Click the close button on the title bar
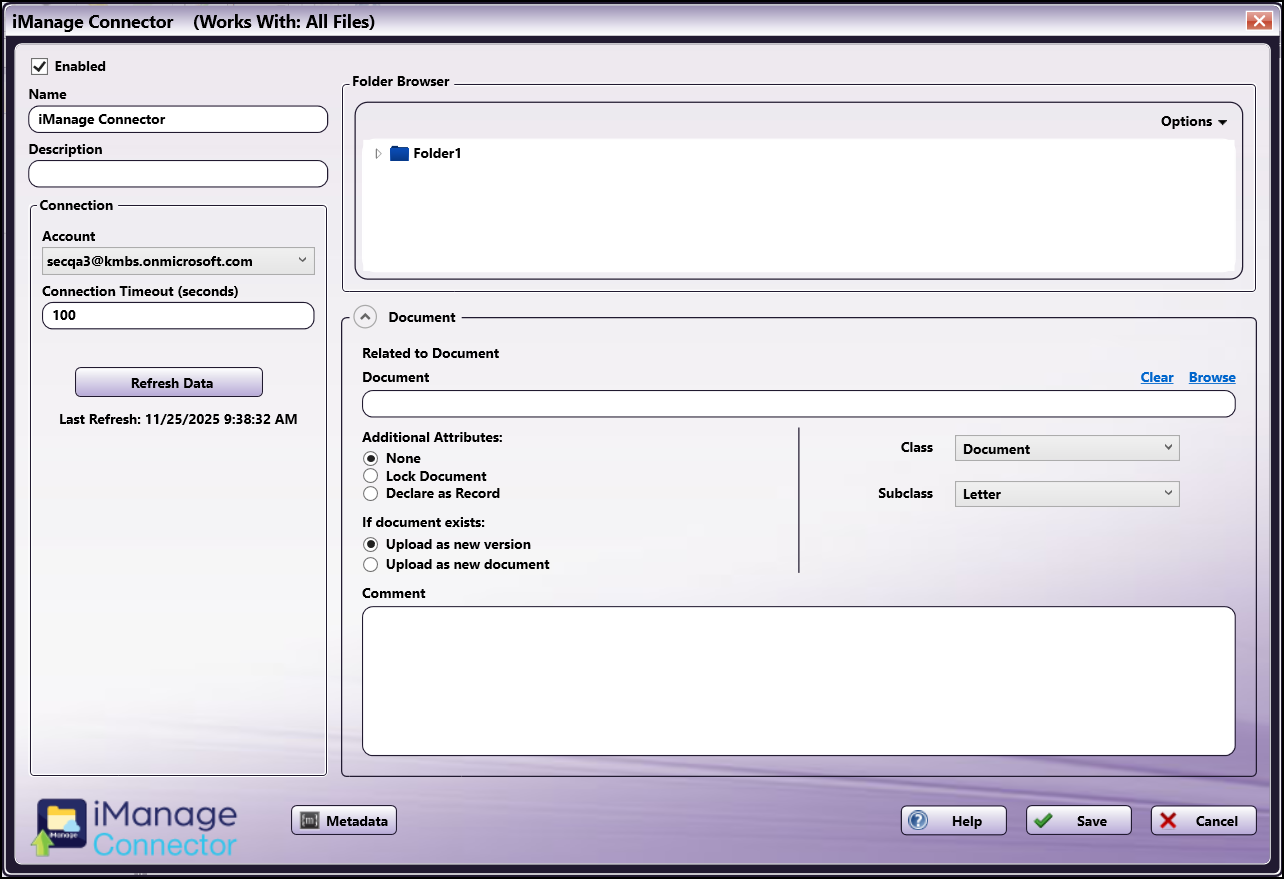This screenshot has width=1284, height=879. click(1258, 20)
